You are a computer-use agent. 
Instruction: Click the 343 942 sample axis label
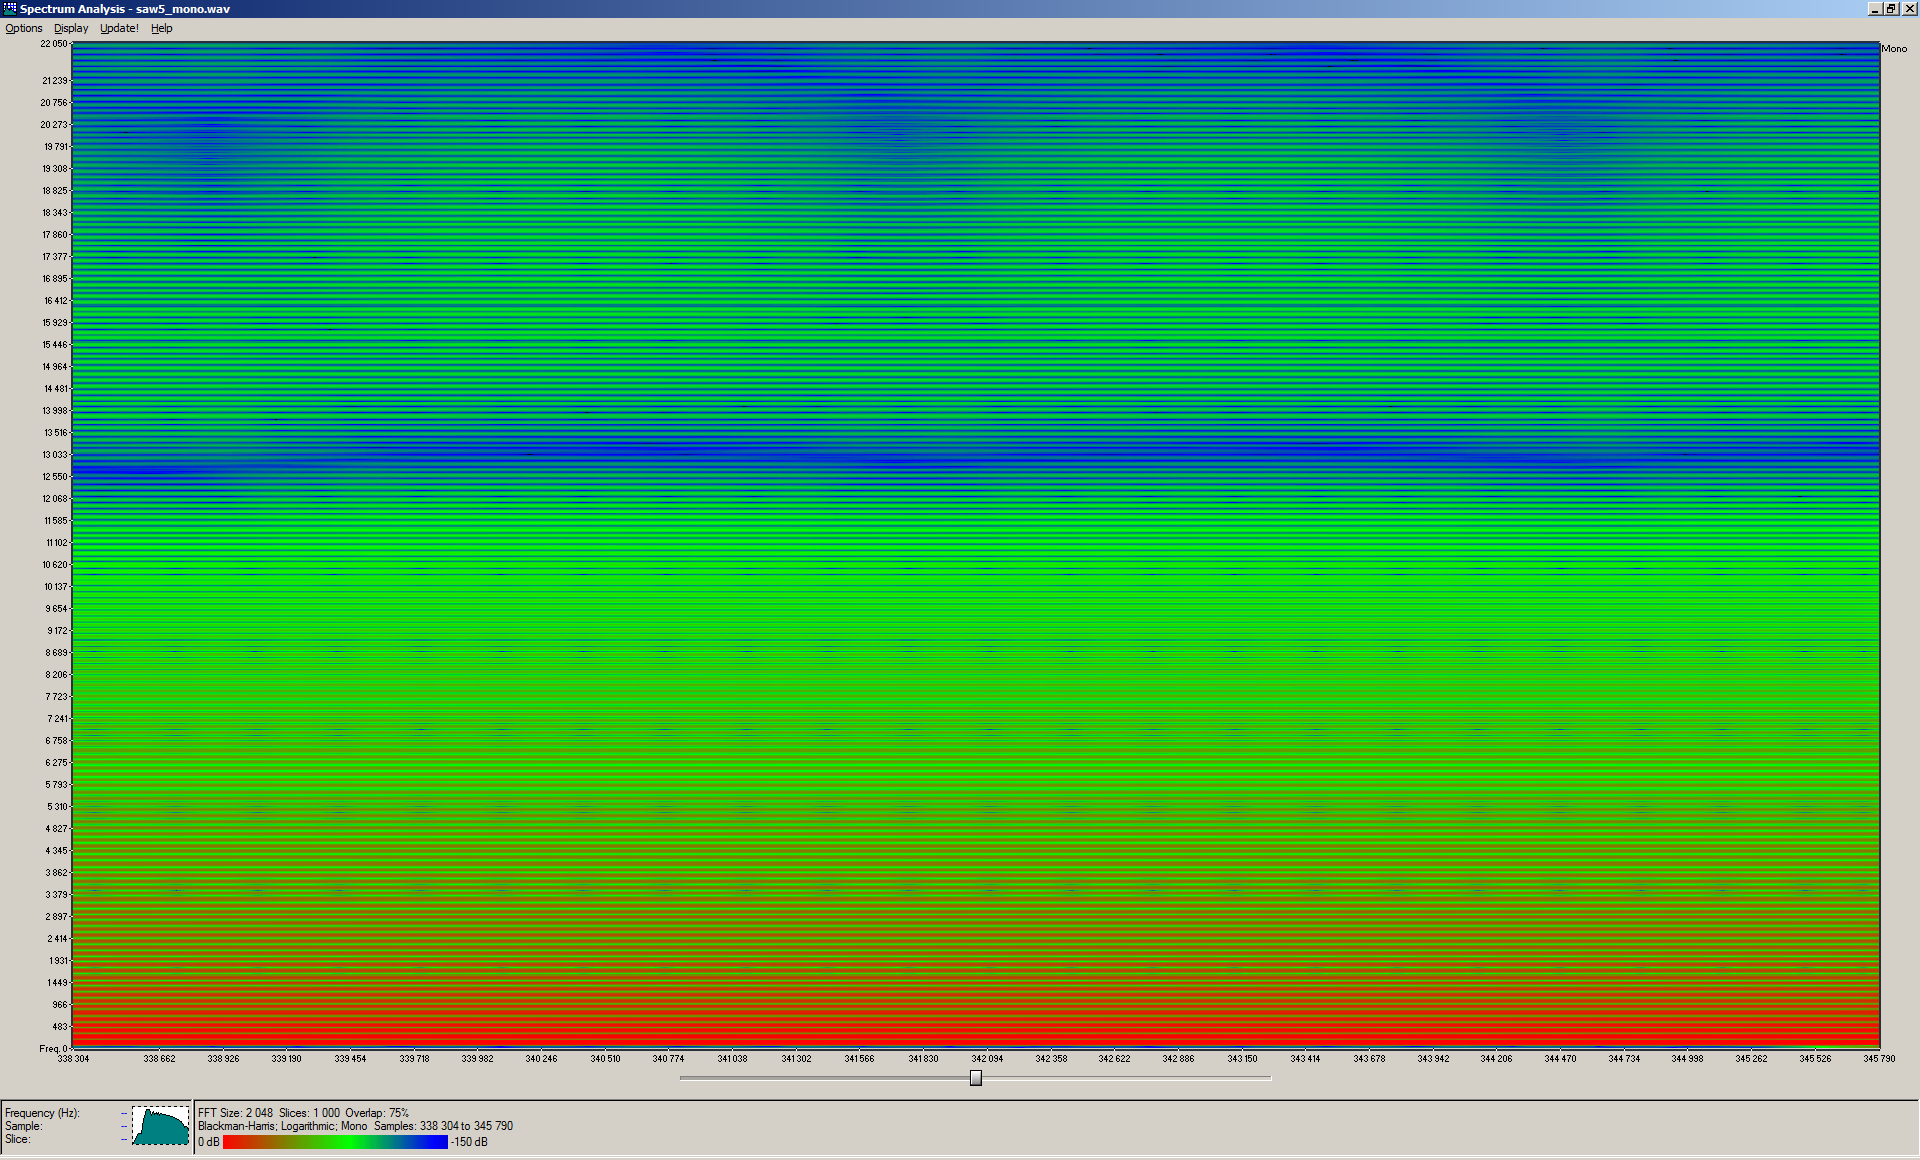pos(1433,1059)
